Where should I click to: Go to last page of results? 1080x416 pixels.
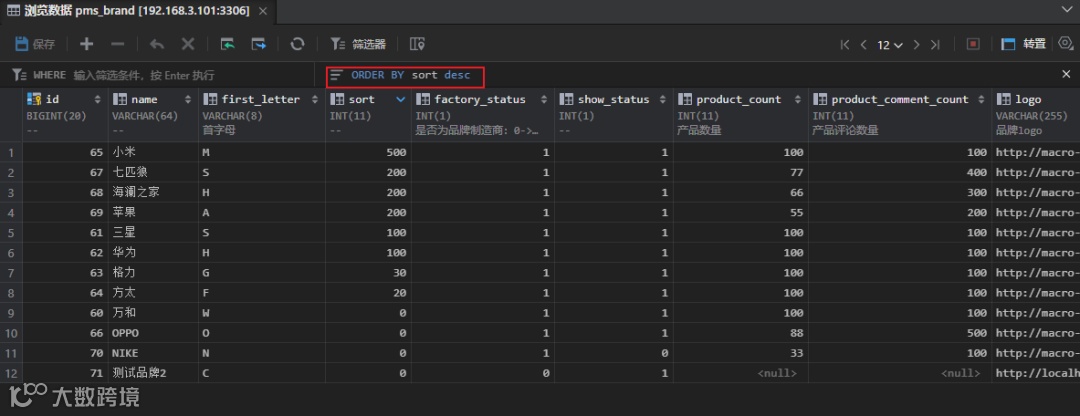935,45
